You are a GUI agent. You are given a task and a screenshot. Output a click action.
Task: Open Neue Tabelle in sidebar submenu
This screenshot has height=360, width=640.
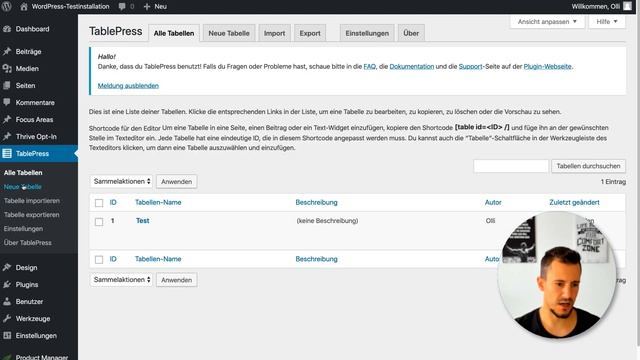click(x=22, y=187)
